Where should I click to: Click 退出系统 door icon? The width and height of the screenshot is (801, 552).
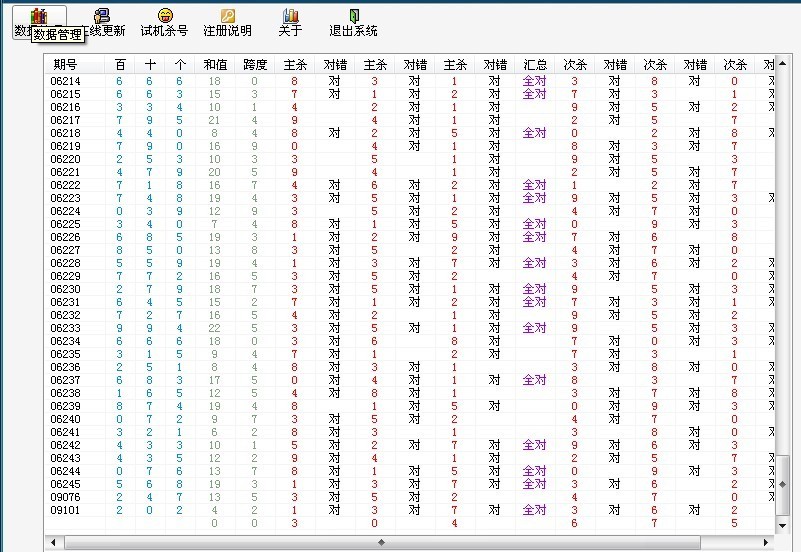354,16
